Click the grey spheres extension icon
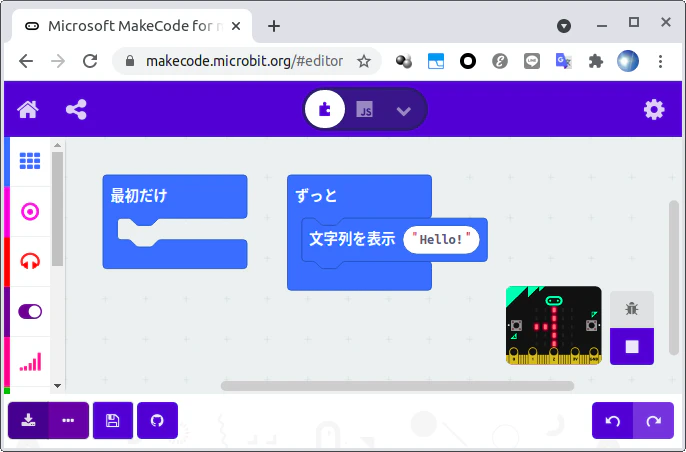The width and height of the screenshot is (686, 452). click(404, 61)
